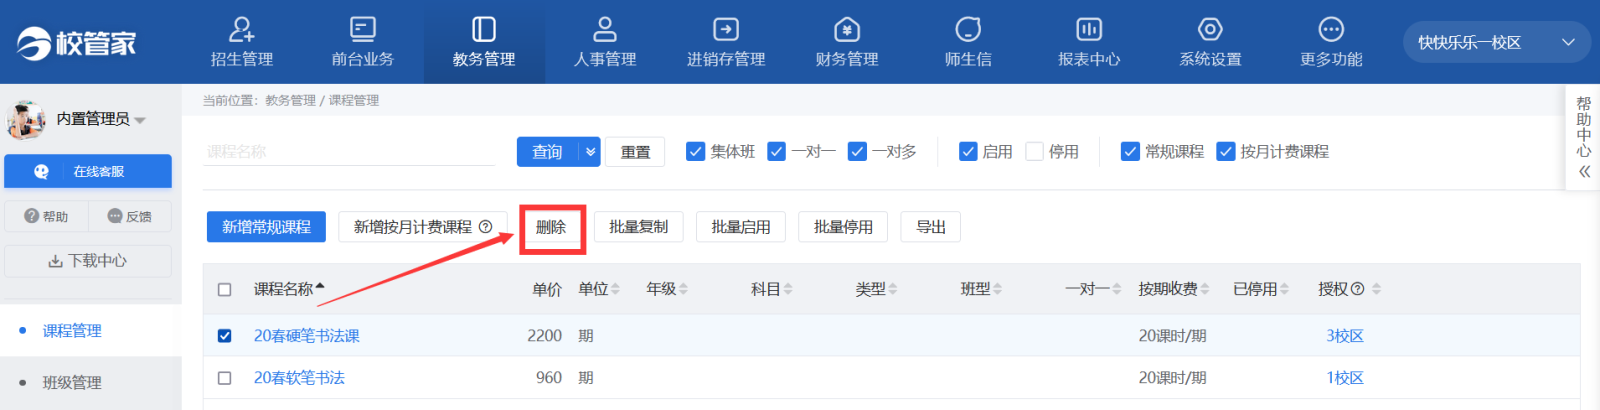Click the 新增常规课程 button
The image size is (1600, 410).
tap(266, 227)
